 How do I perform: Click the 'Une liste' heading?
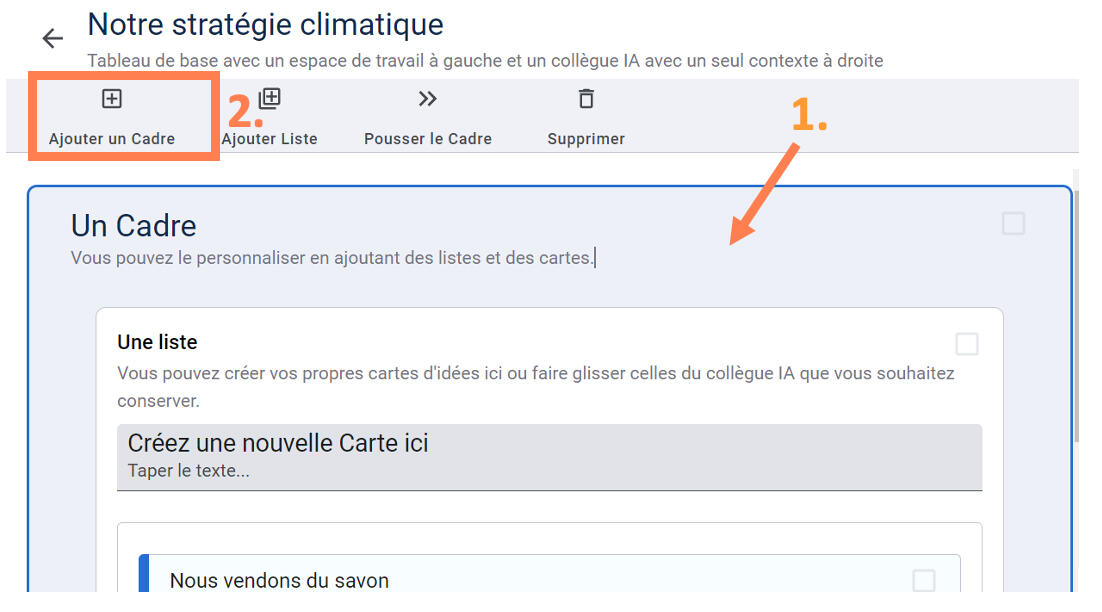point(157,342)
